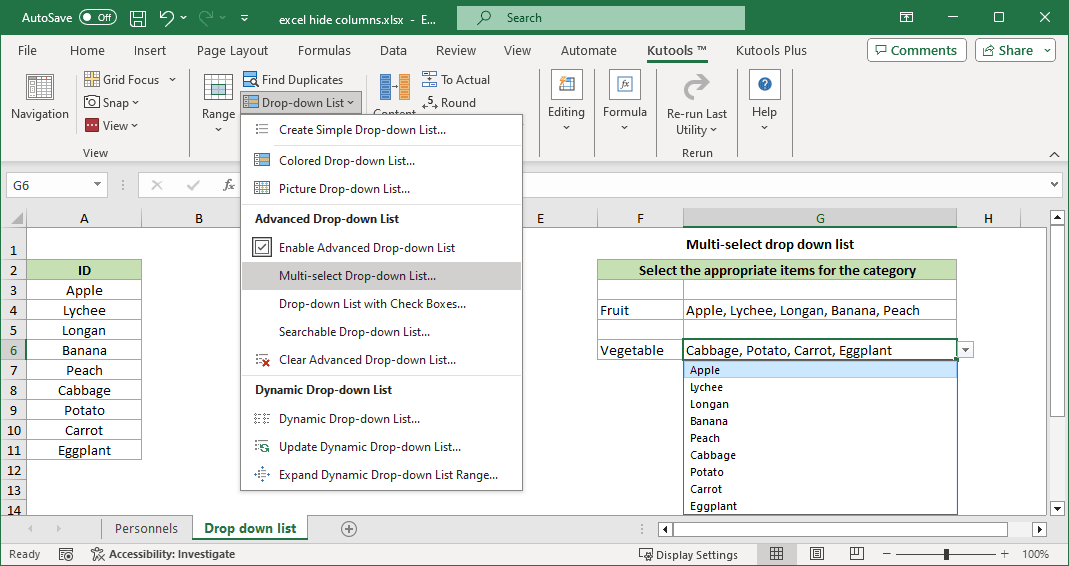1069x566 pixels.
Task: Click the Search box in title bar
Action: pyautogui.click(x=600, y=18)
